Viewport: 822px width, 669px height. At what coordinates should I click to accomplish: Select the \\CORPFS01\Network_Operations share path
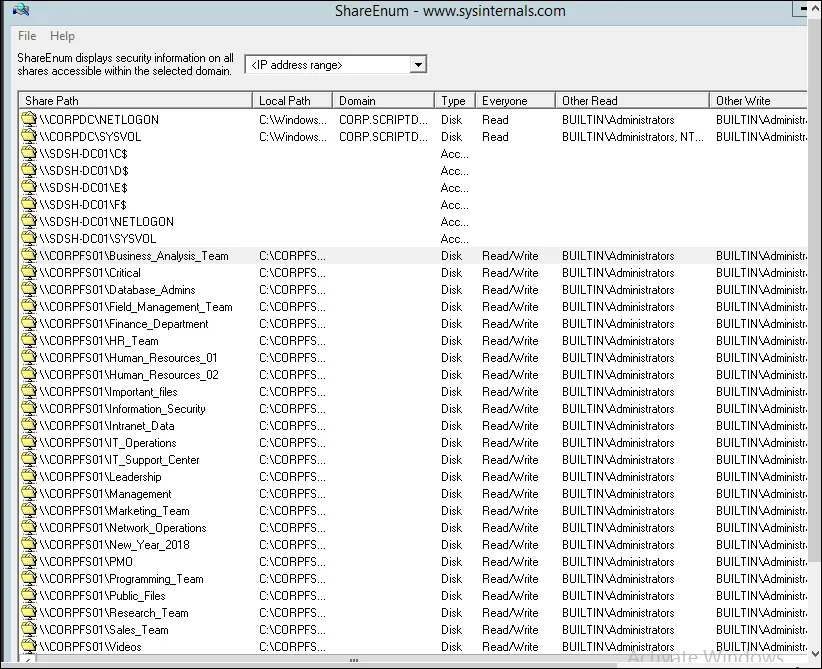(123, 527)
